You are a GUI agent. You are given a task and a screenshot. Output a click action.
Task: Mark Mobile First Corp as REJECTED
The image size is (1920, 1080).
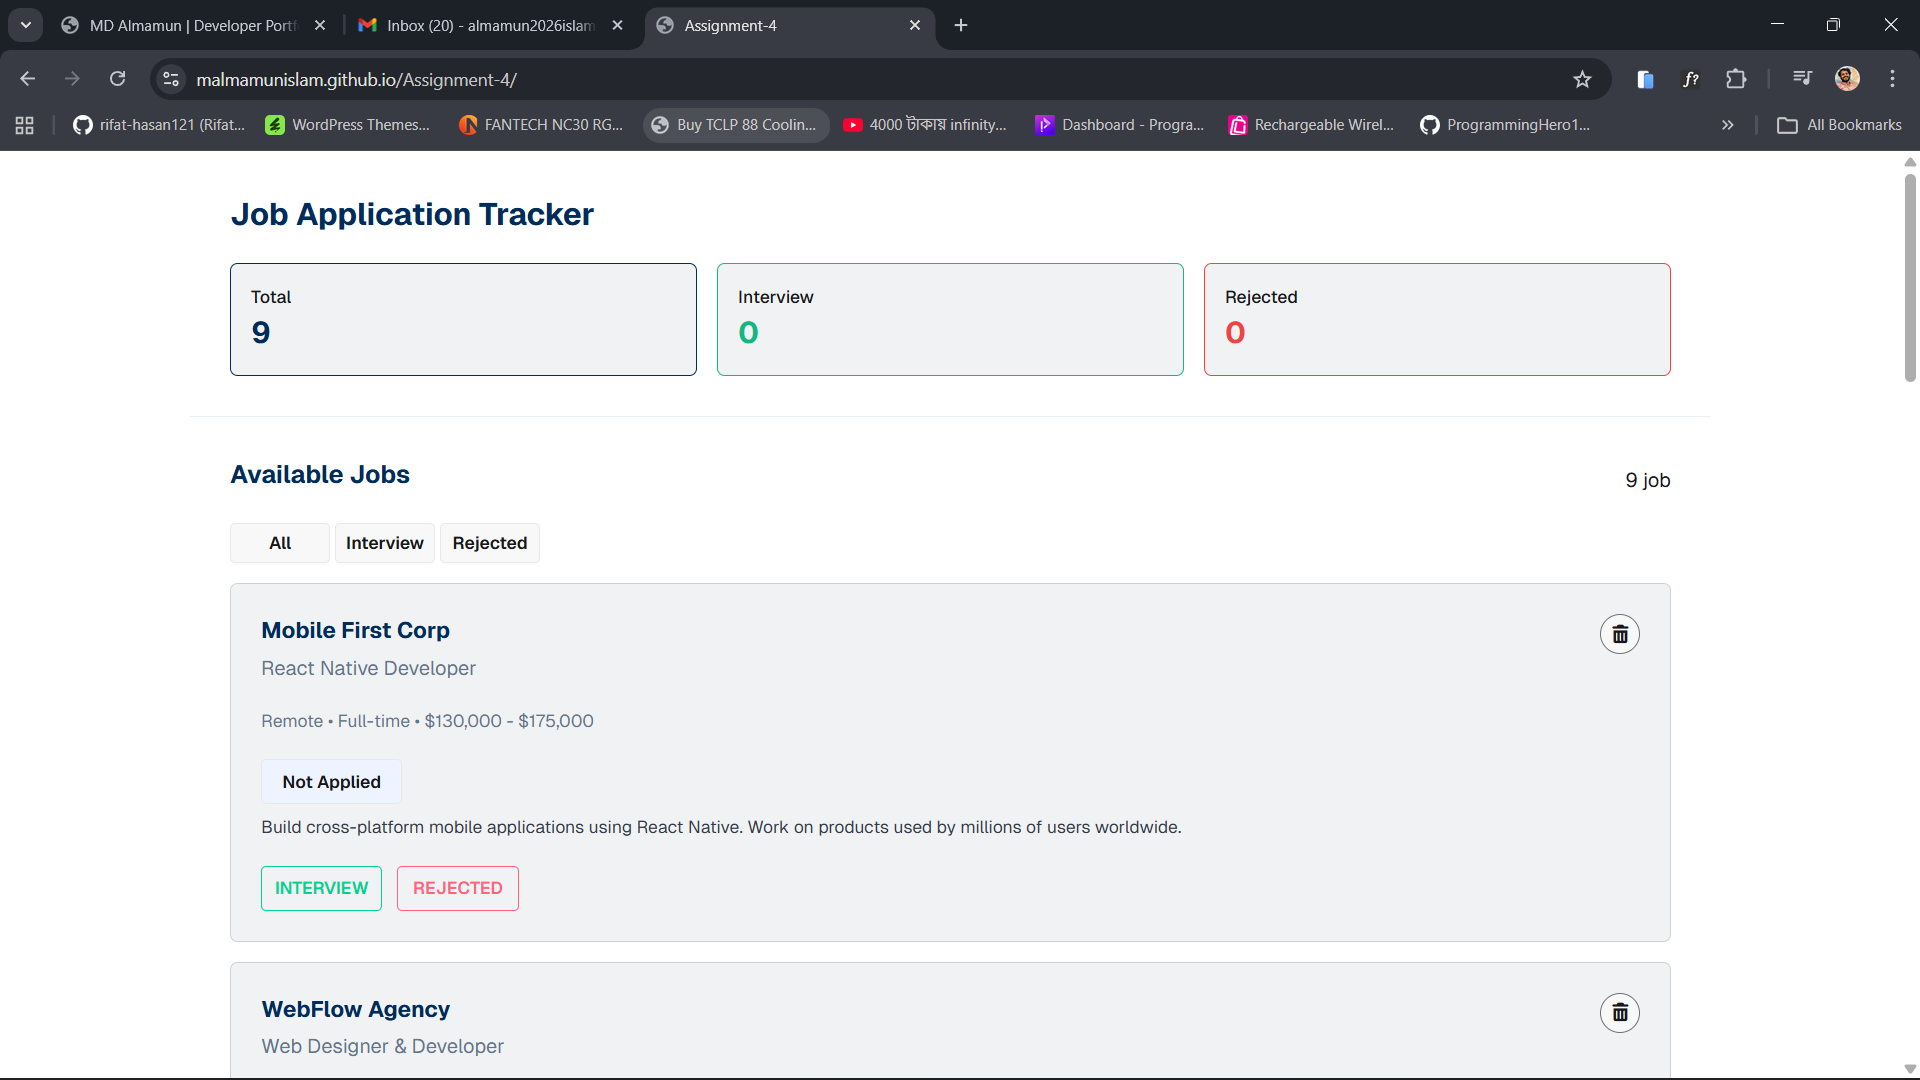coord(457,888)
